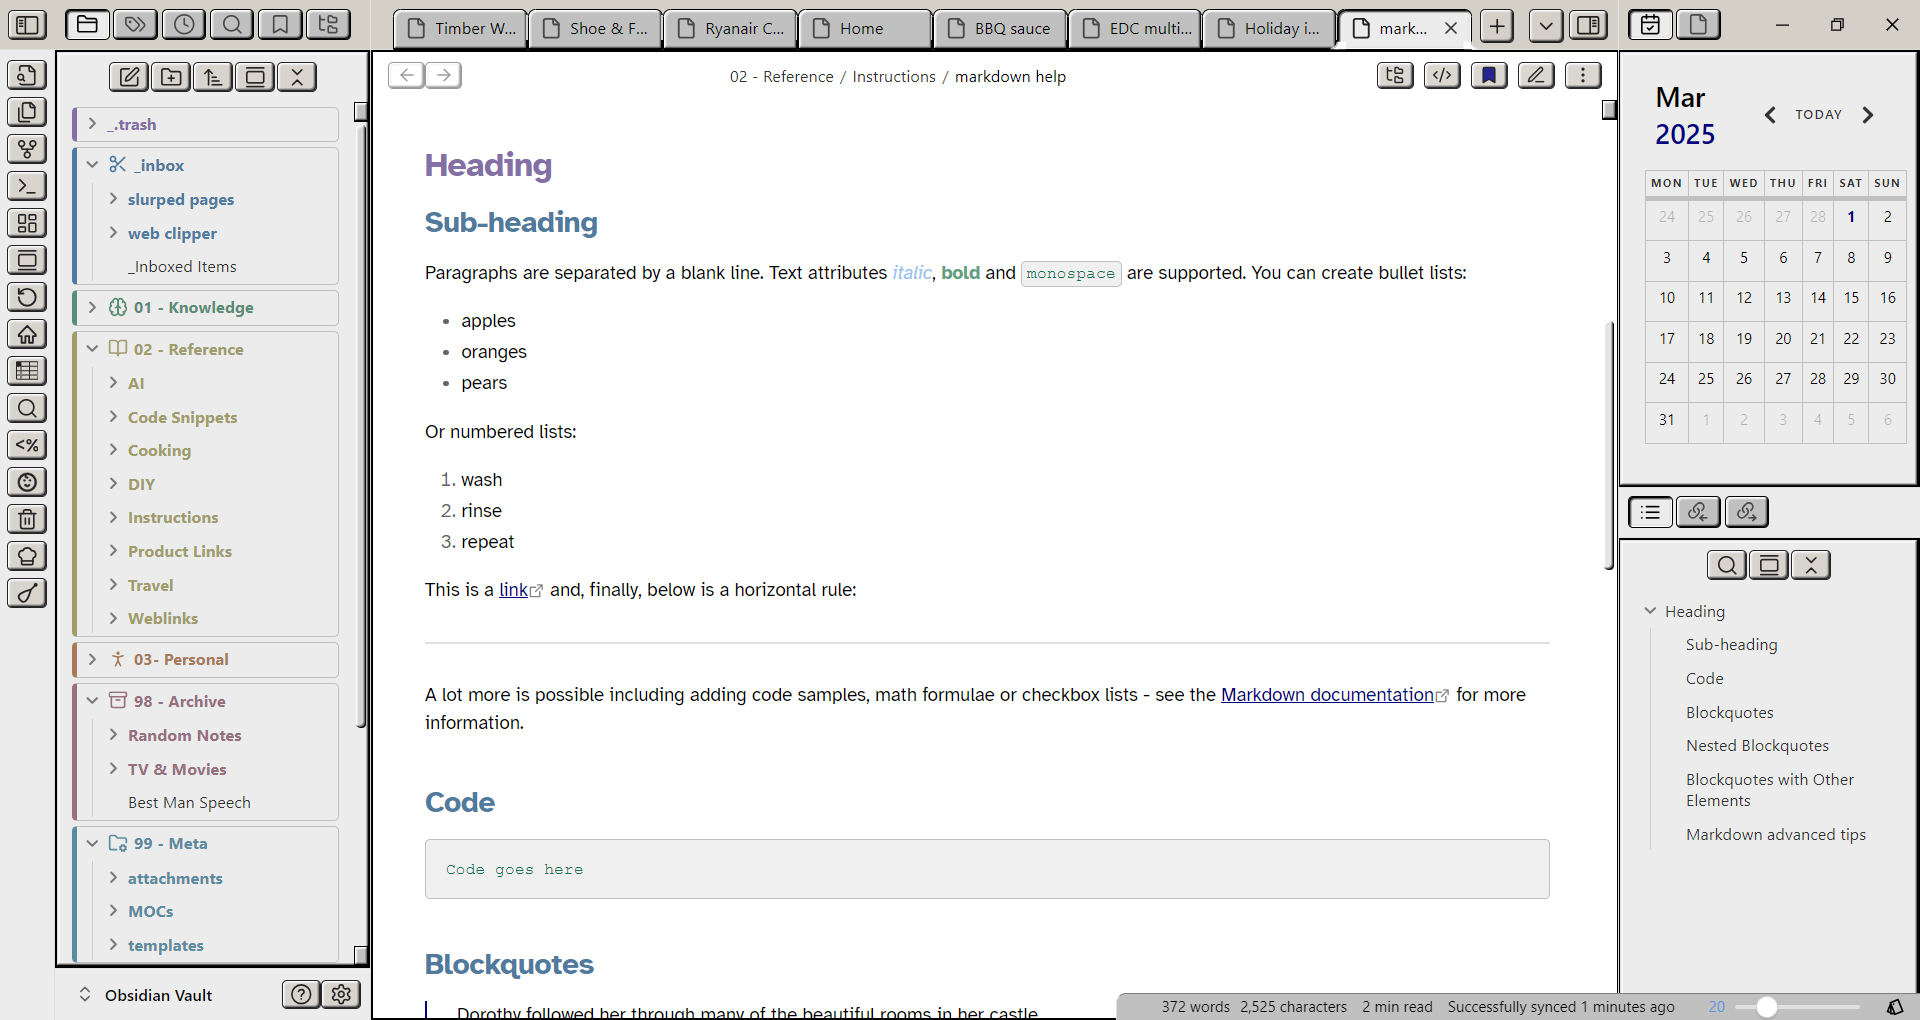Show the calendar pane tab
Viewport: 1920px width, 1020px height.
tap(1650, 25)
